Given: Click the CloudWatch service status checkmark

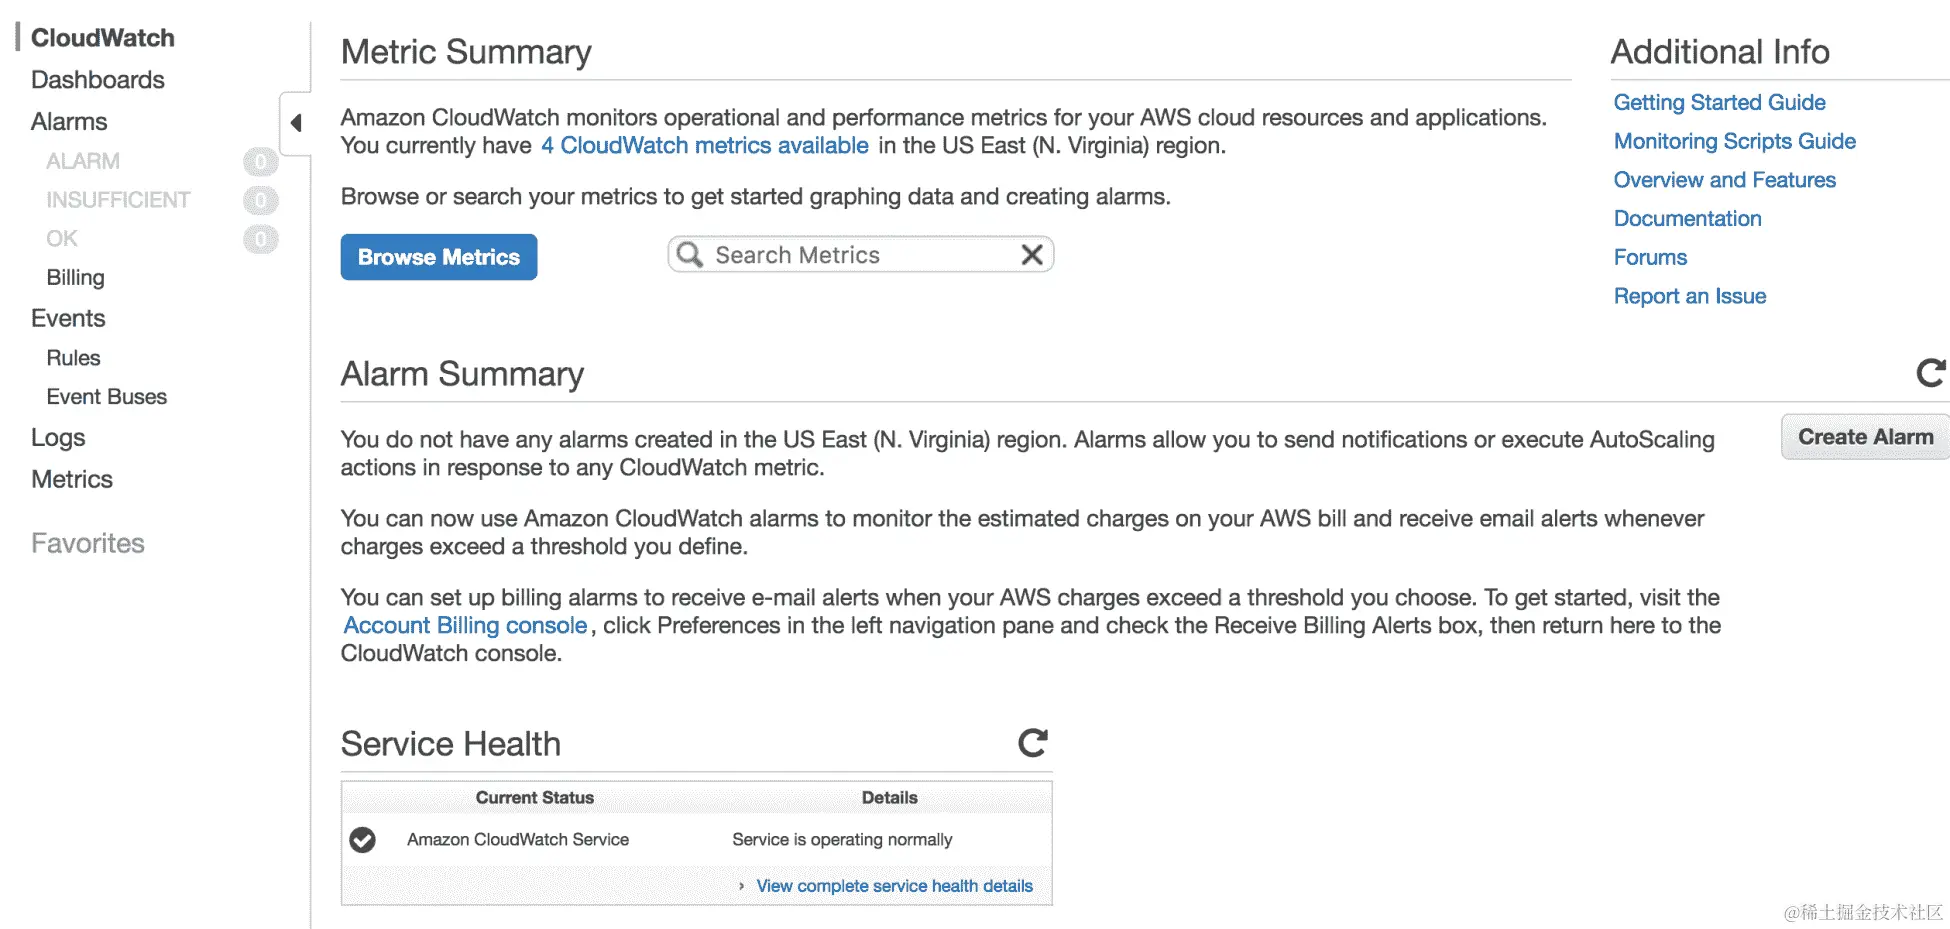Looking at the screenshot, I should [x=363, y=840].
